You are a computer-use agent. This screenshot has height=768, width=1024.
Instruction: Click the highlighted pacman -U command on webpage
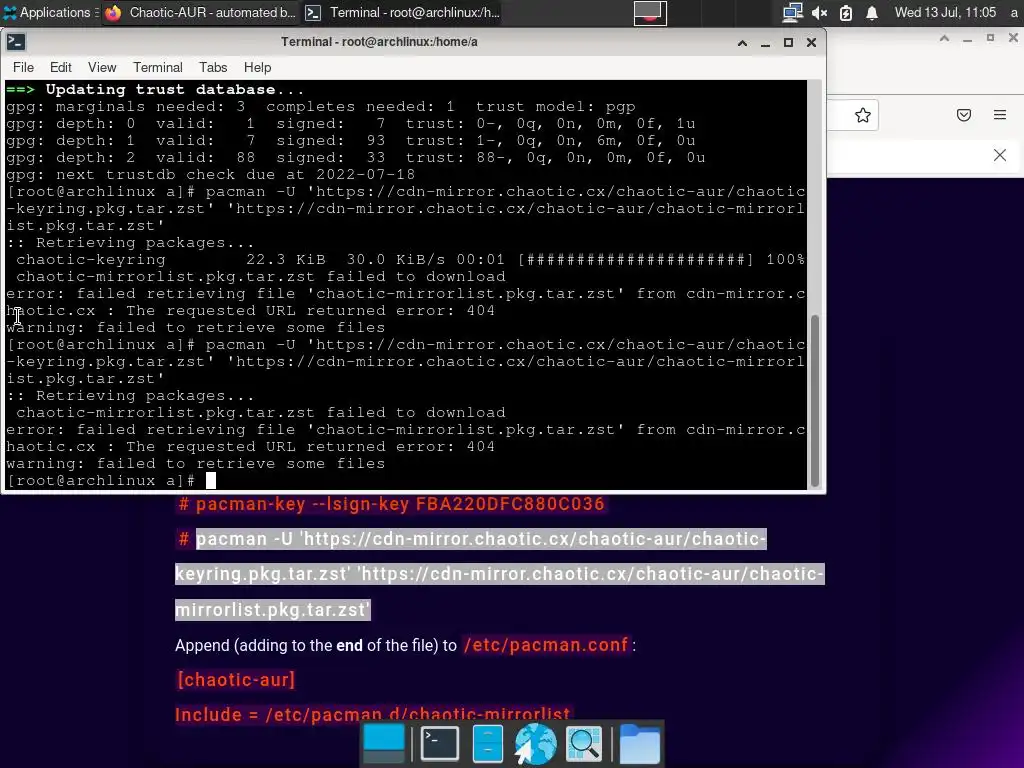pos(500,574)
